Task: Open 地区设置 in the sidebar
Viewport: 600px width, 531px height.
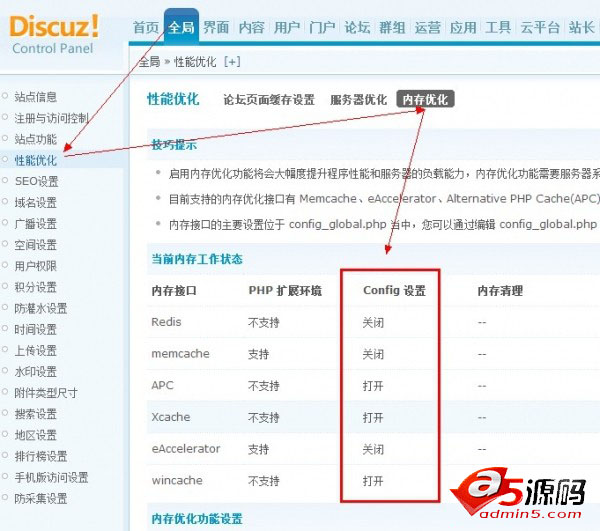Action: 36,435
